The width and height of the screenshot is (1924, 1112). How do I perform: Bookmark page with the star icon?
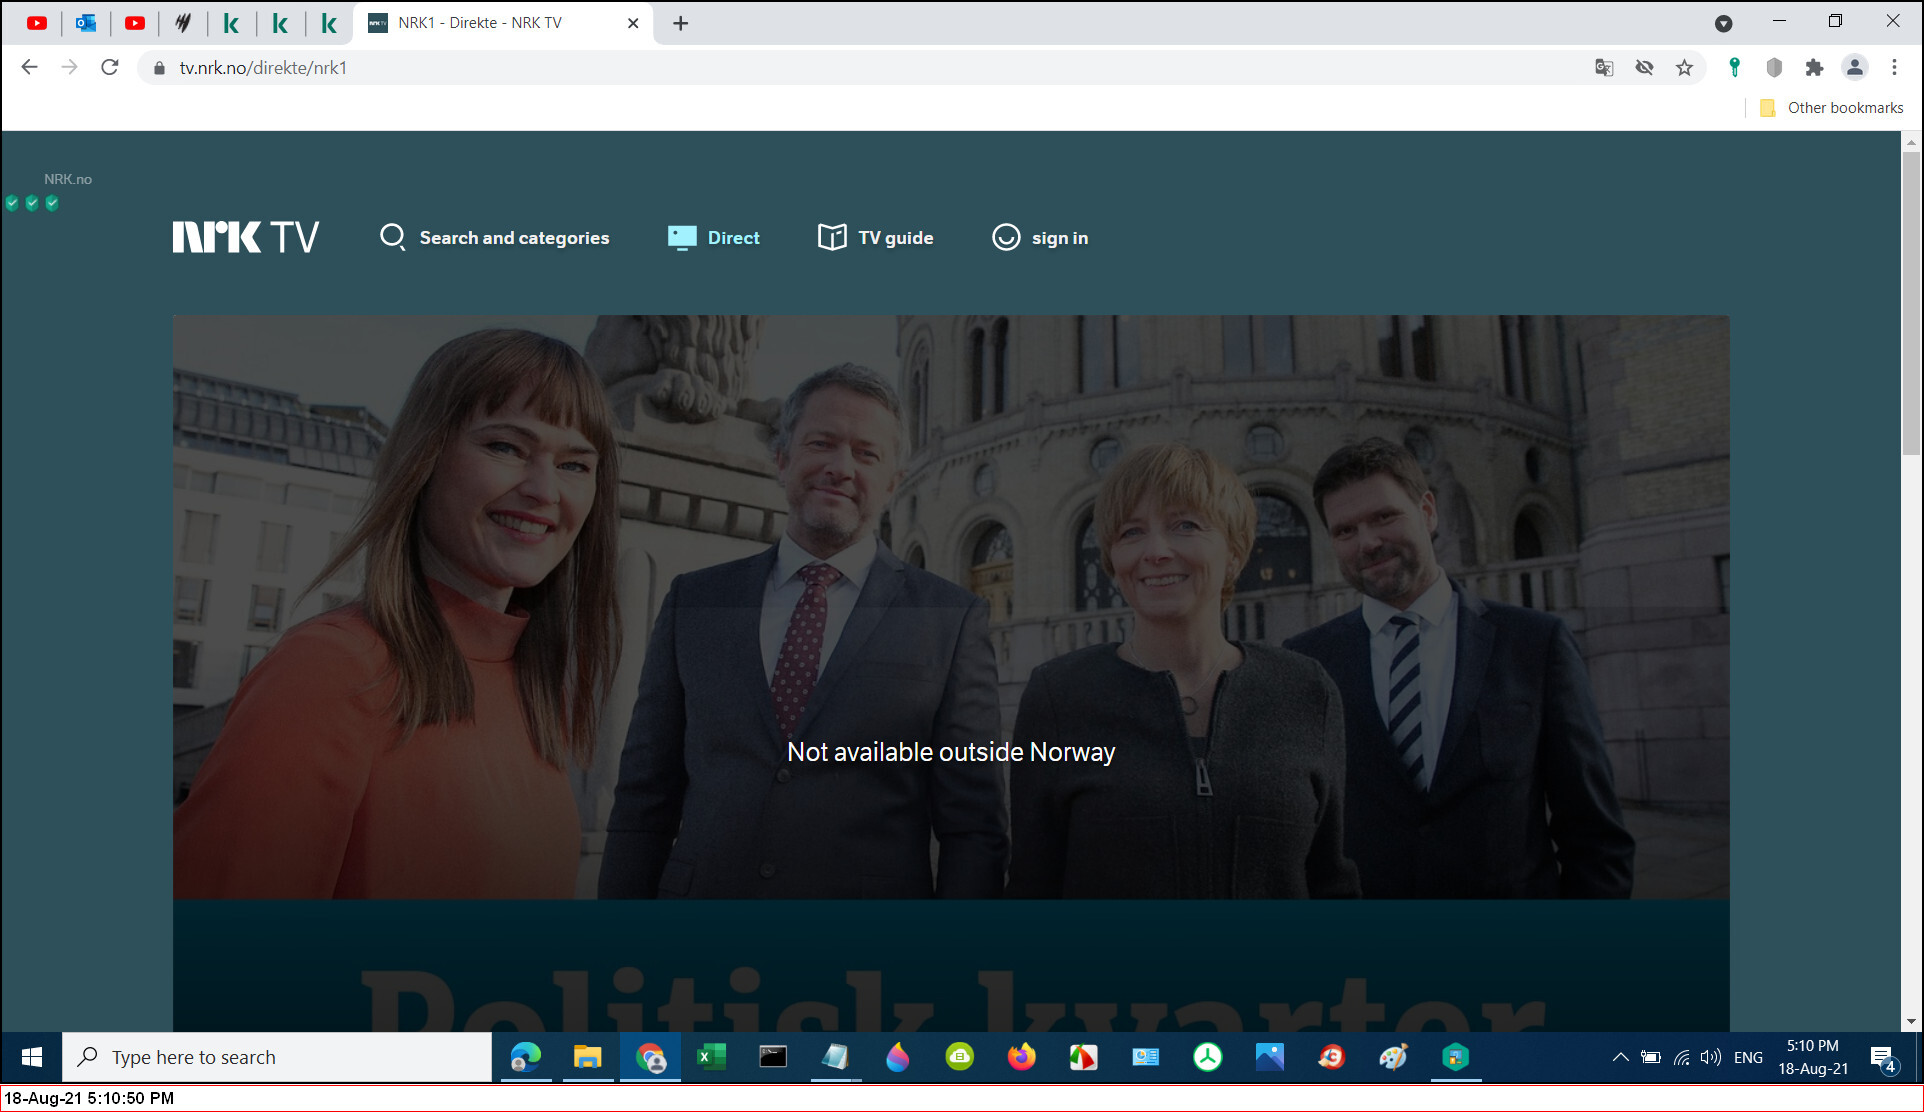pos(1685,68)
